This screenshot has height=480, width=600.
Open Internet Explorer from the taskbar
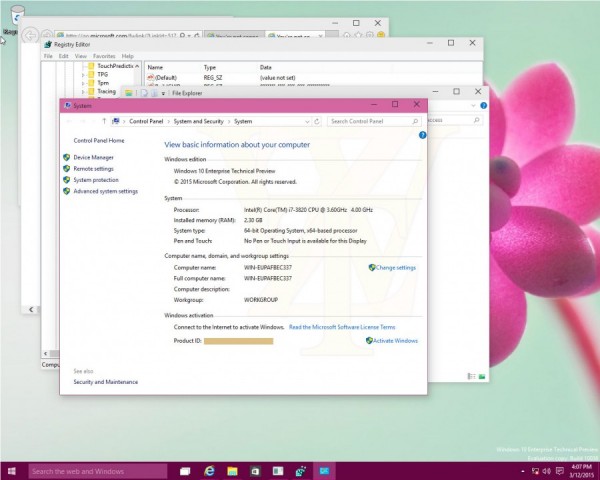pos(210,470)
